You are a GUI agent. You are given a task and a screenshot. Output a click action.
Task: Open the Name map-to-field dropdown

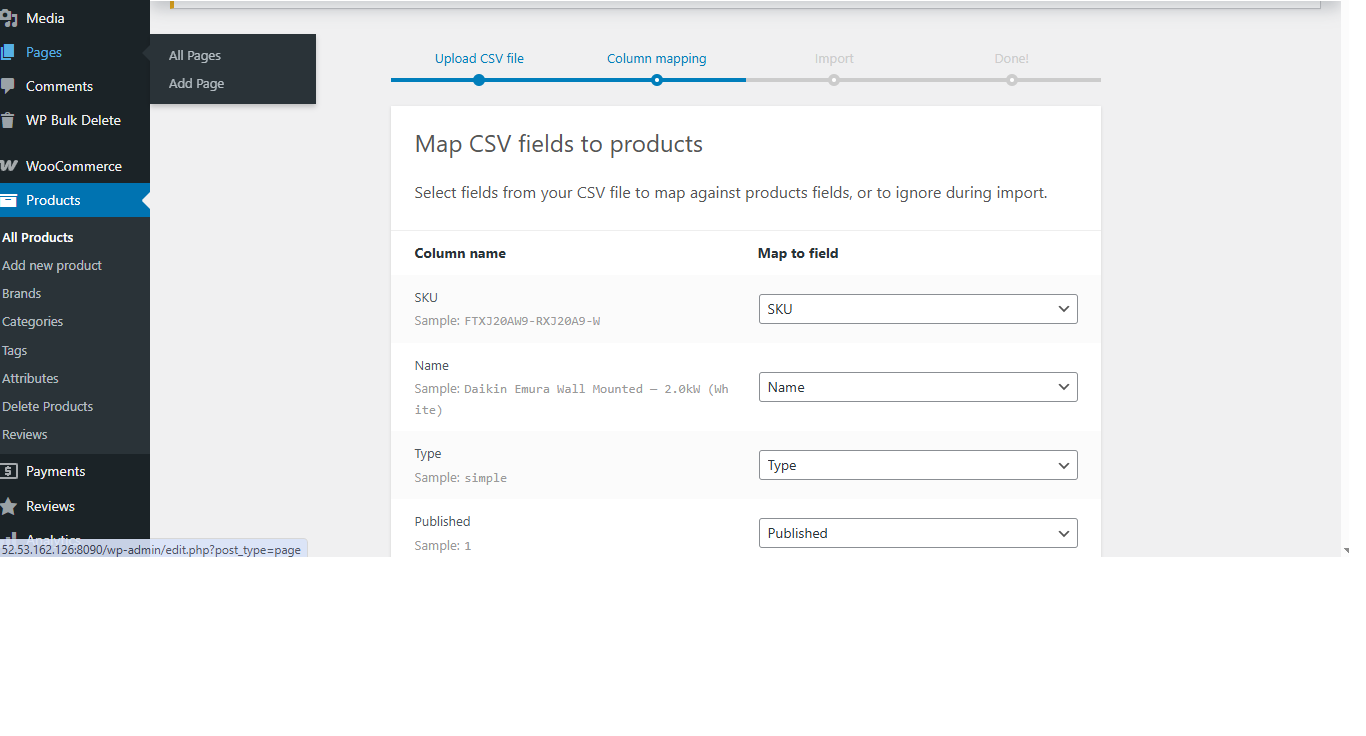click(x=918, y=387)
